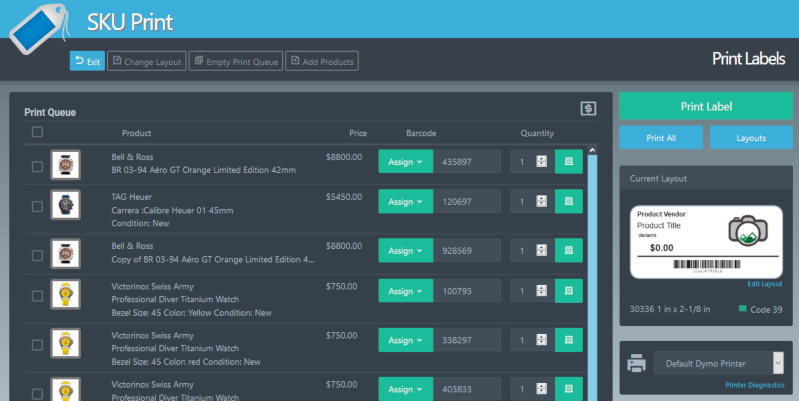Adjust quantity stepper for TAG Heuer Carrera row
Viewport: 799px width, 401px height.
click(x=541, y=201)
